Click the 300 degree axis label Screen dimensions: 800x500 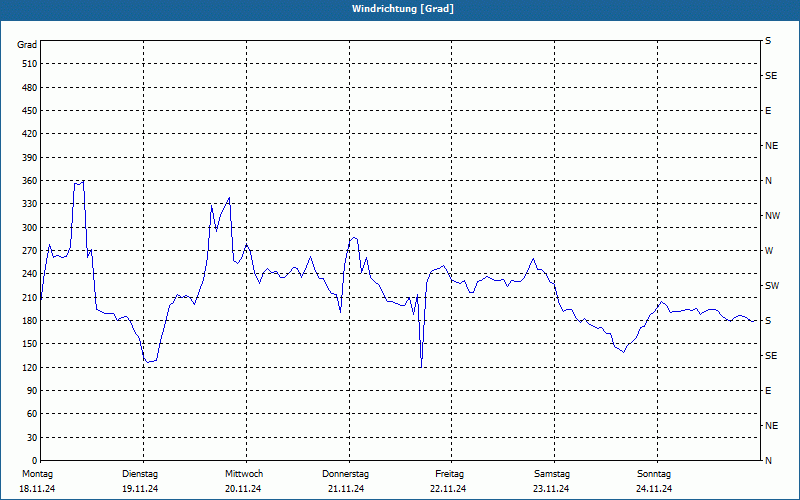coord(30,228)
